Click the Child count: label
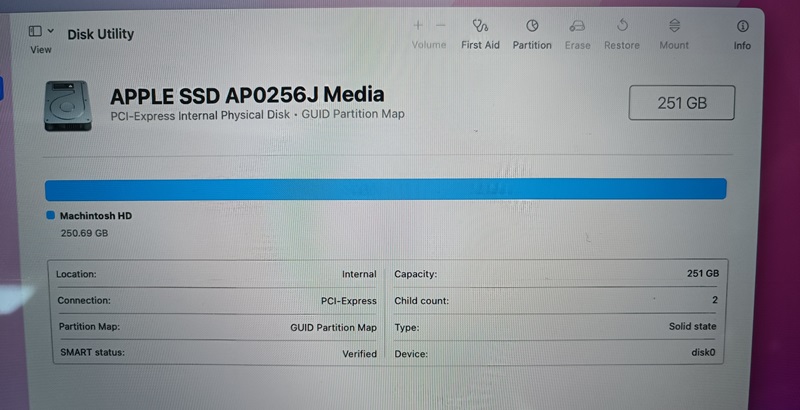 tap(421, 301)
